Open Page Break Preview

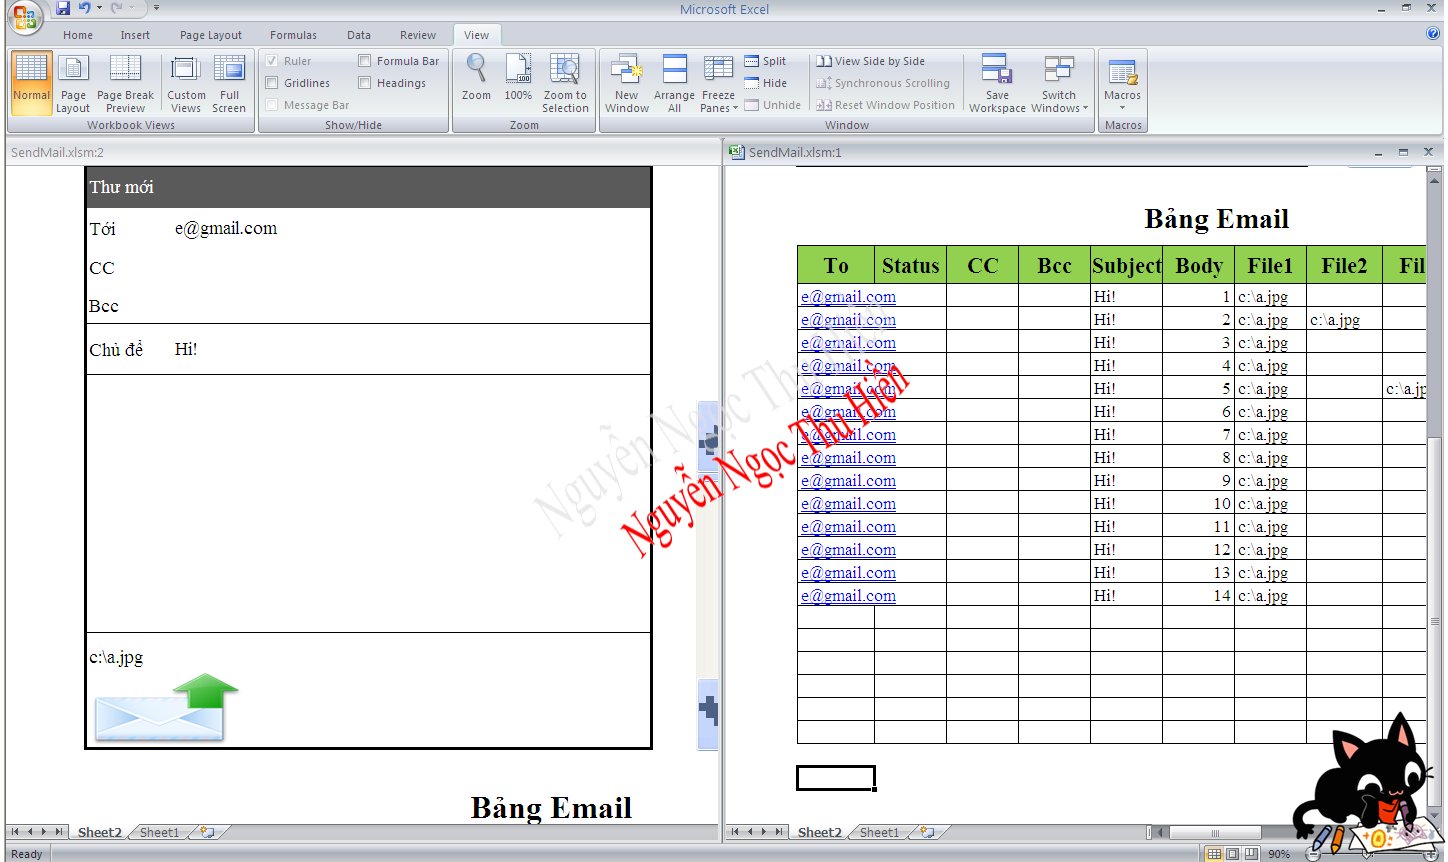tap(125, 83)
